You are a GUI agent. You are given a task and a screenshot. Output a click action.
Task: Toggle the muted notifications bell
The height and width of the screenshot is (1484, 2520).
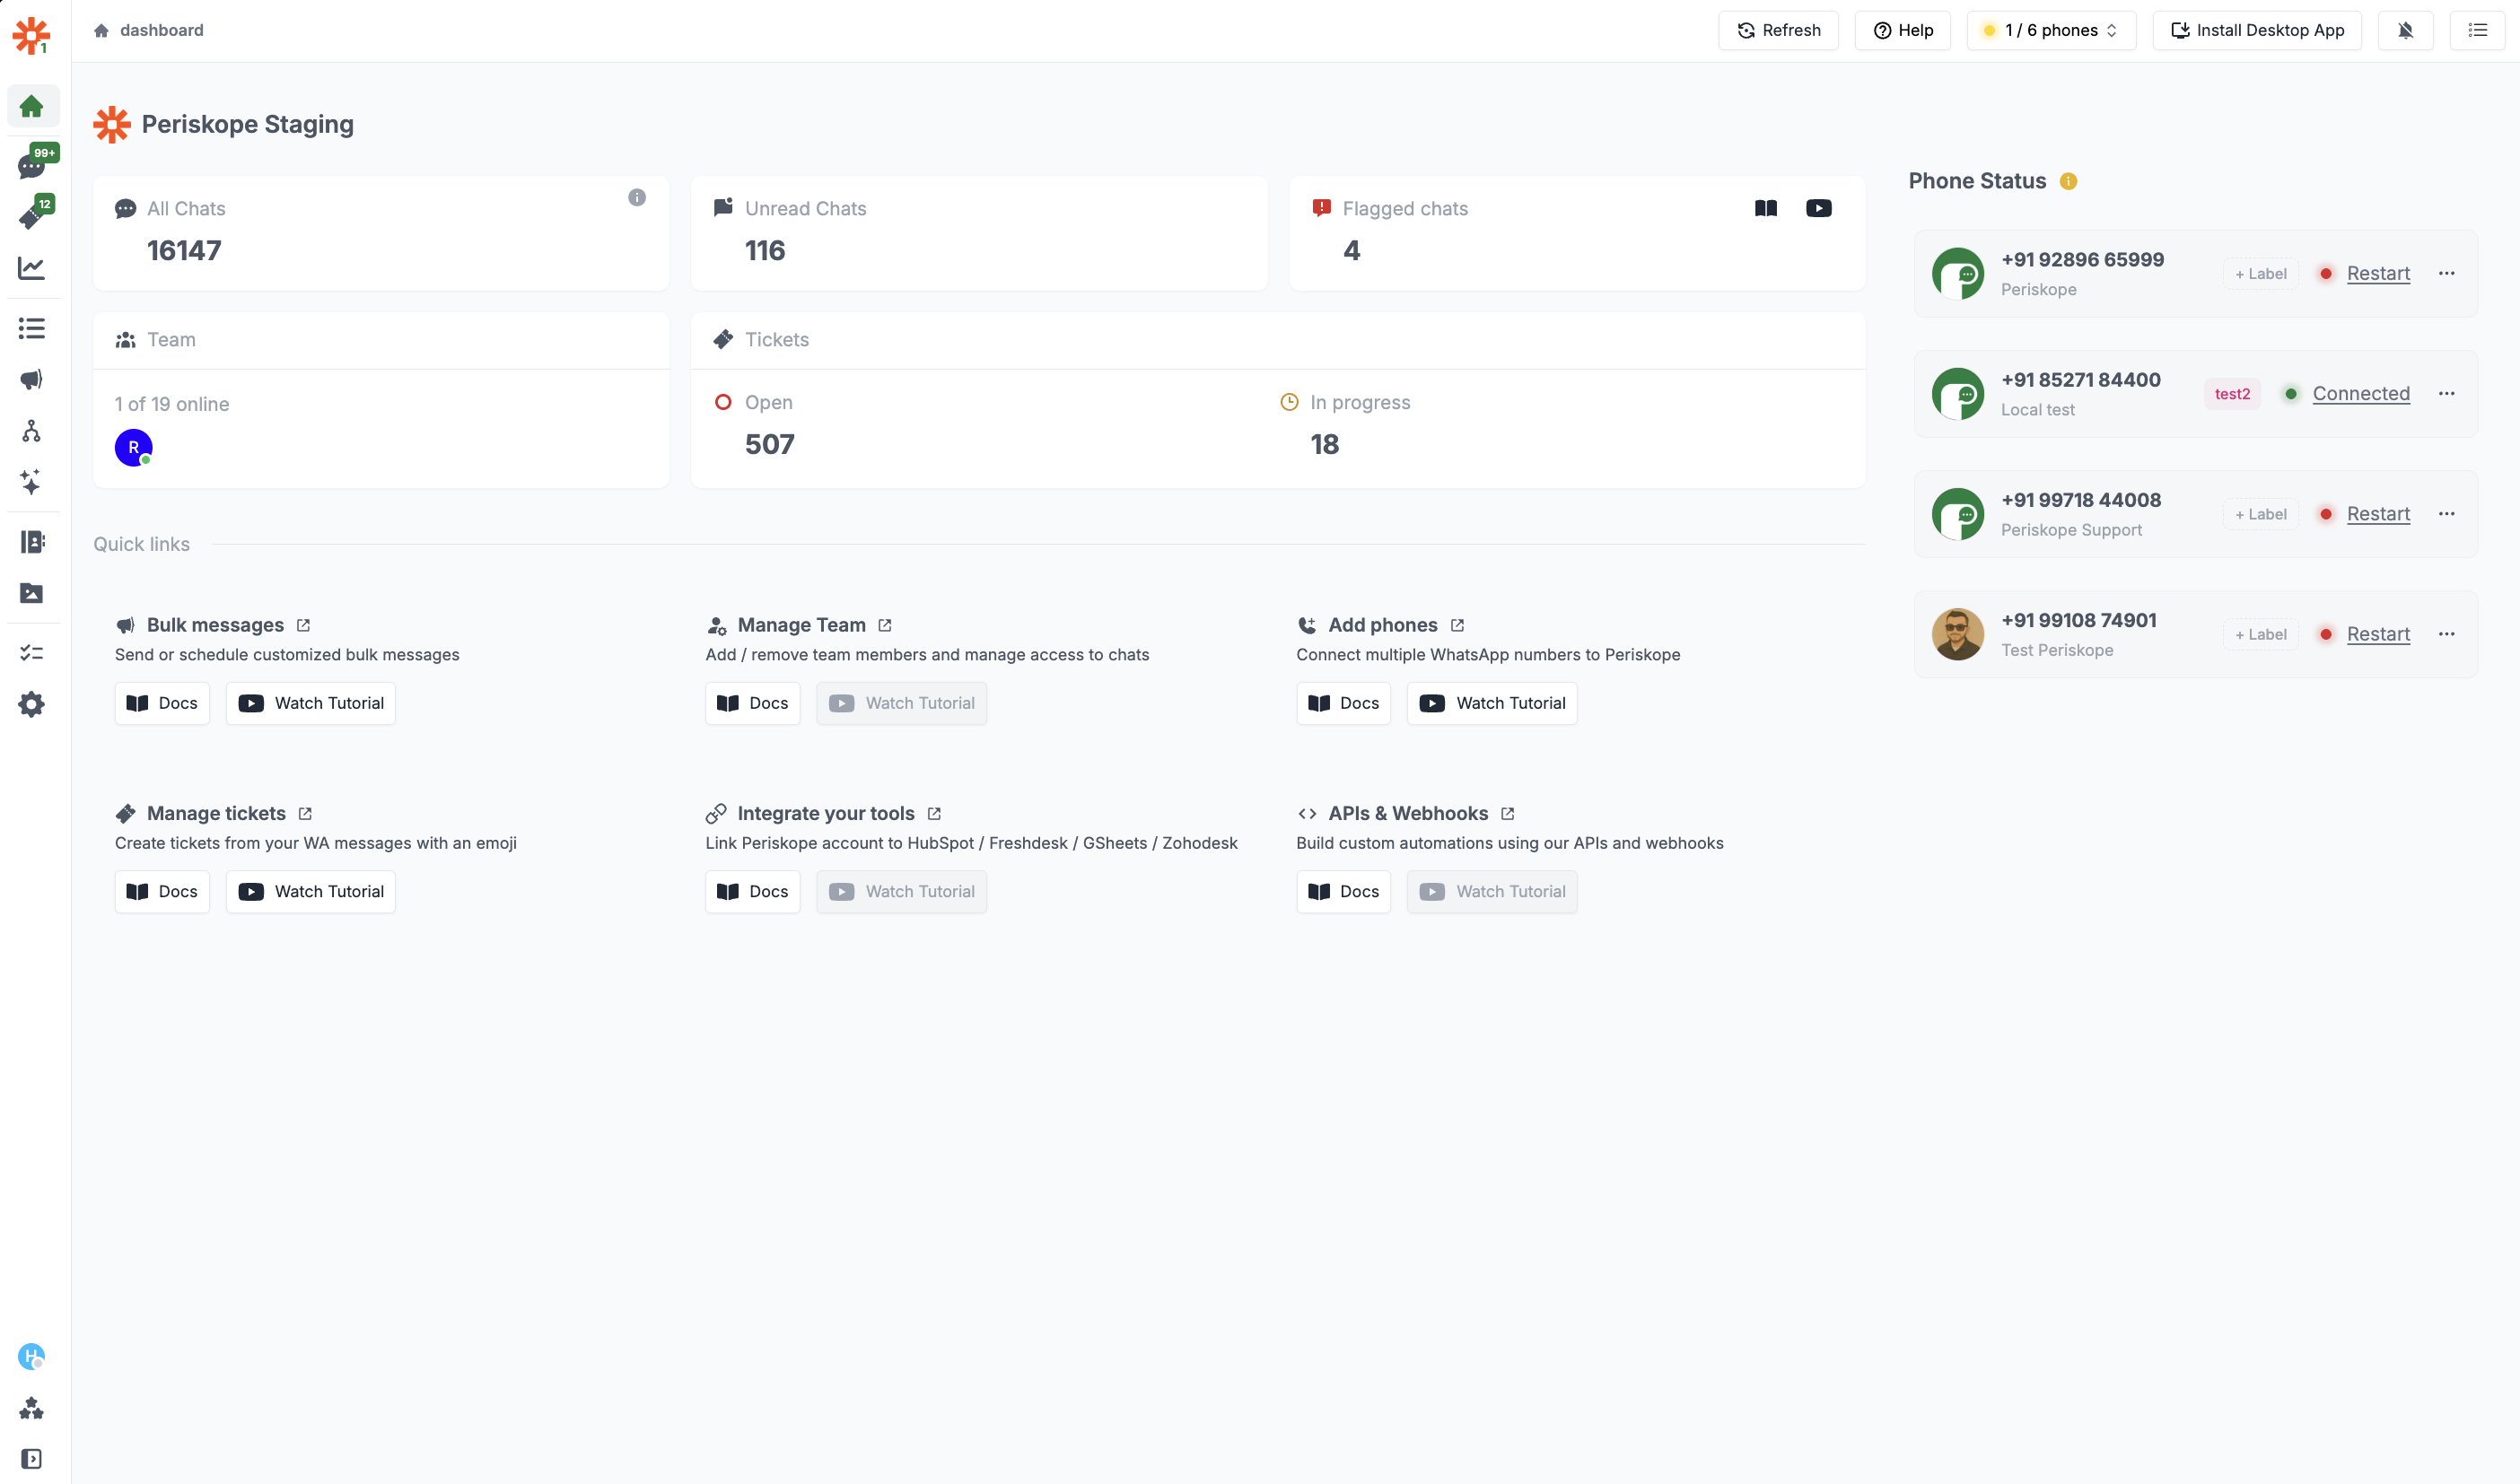(2405, 30)
